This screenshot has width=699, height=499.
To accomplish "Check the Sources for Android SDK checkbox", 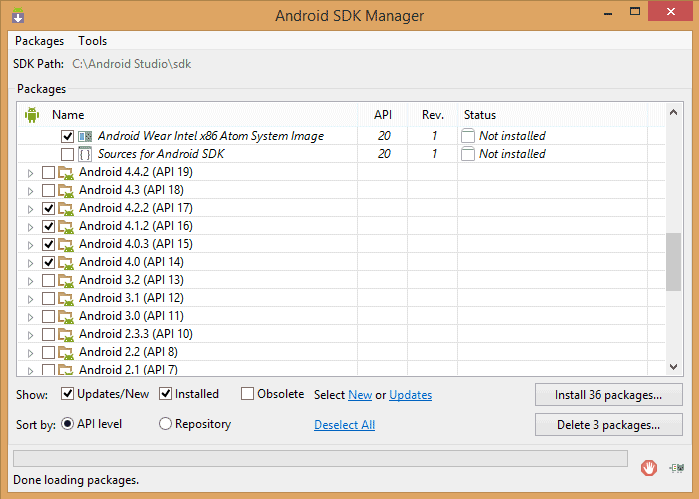I will pos(67,154).
